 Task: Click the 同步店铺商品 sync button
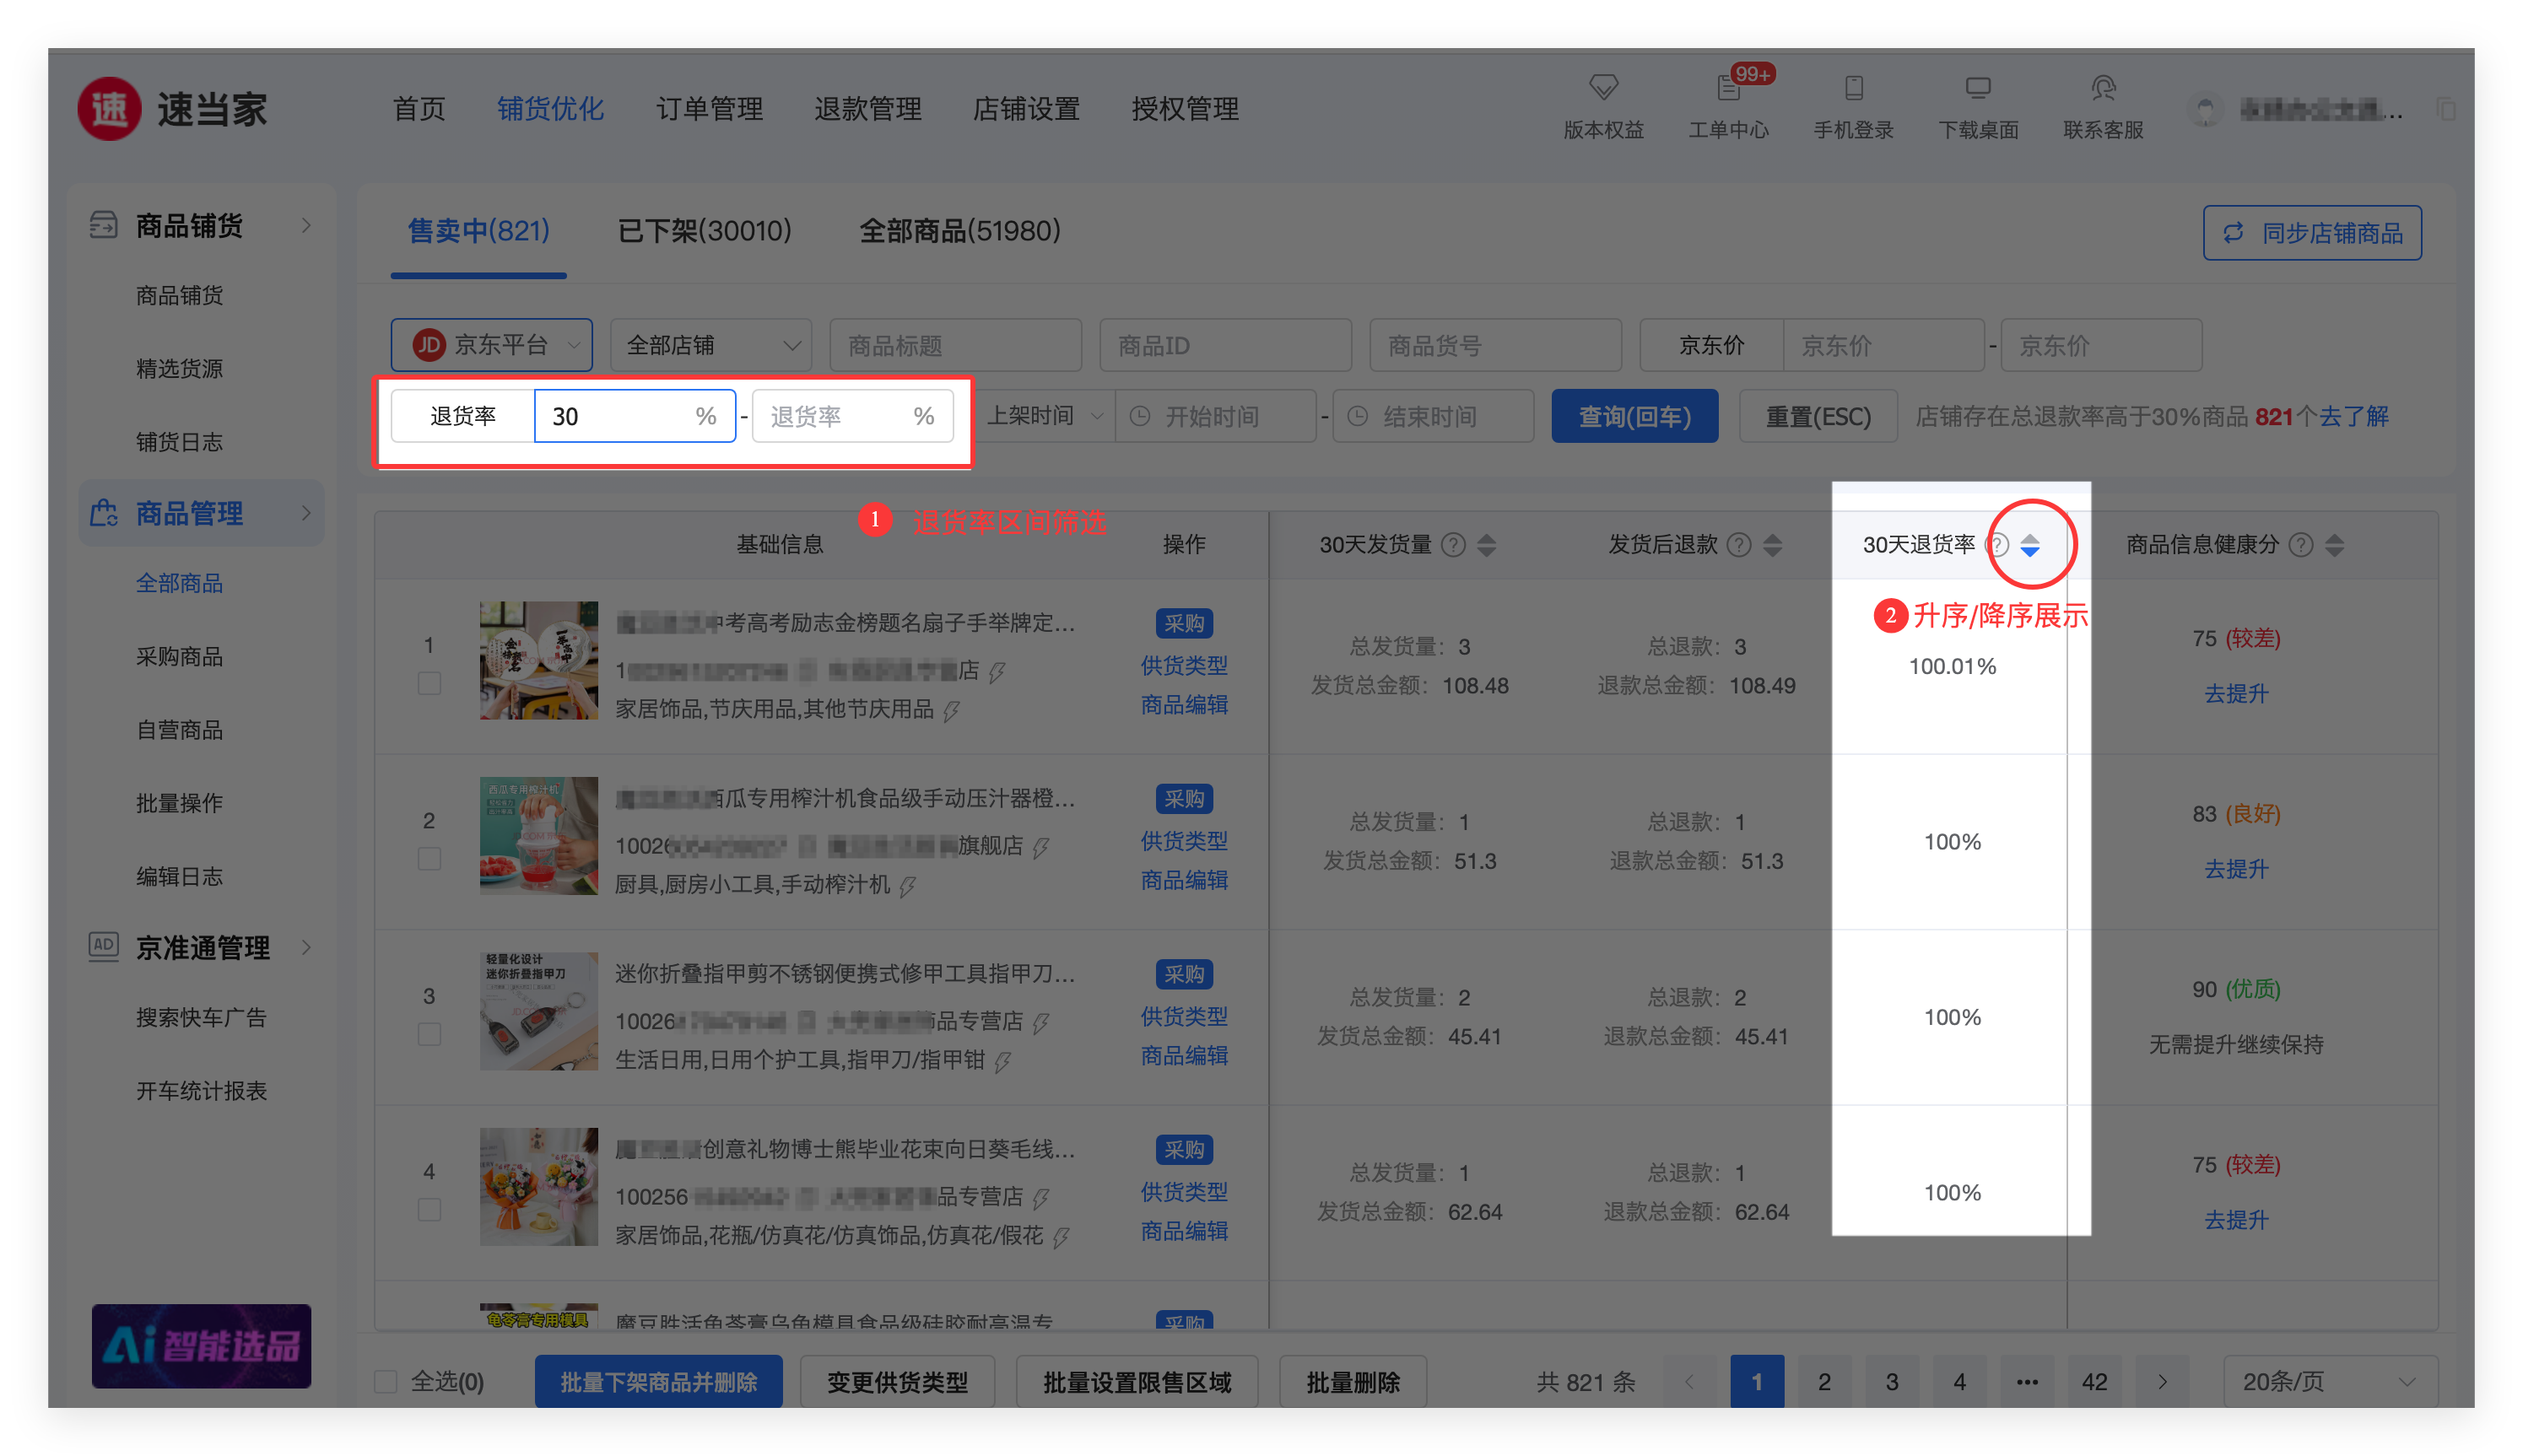pos(2311,233)
